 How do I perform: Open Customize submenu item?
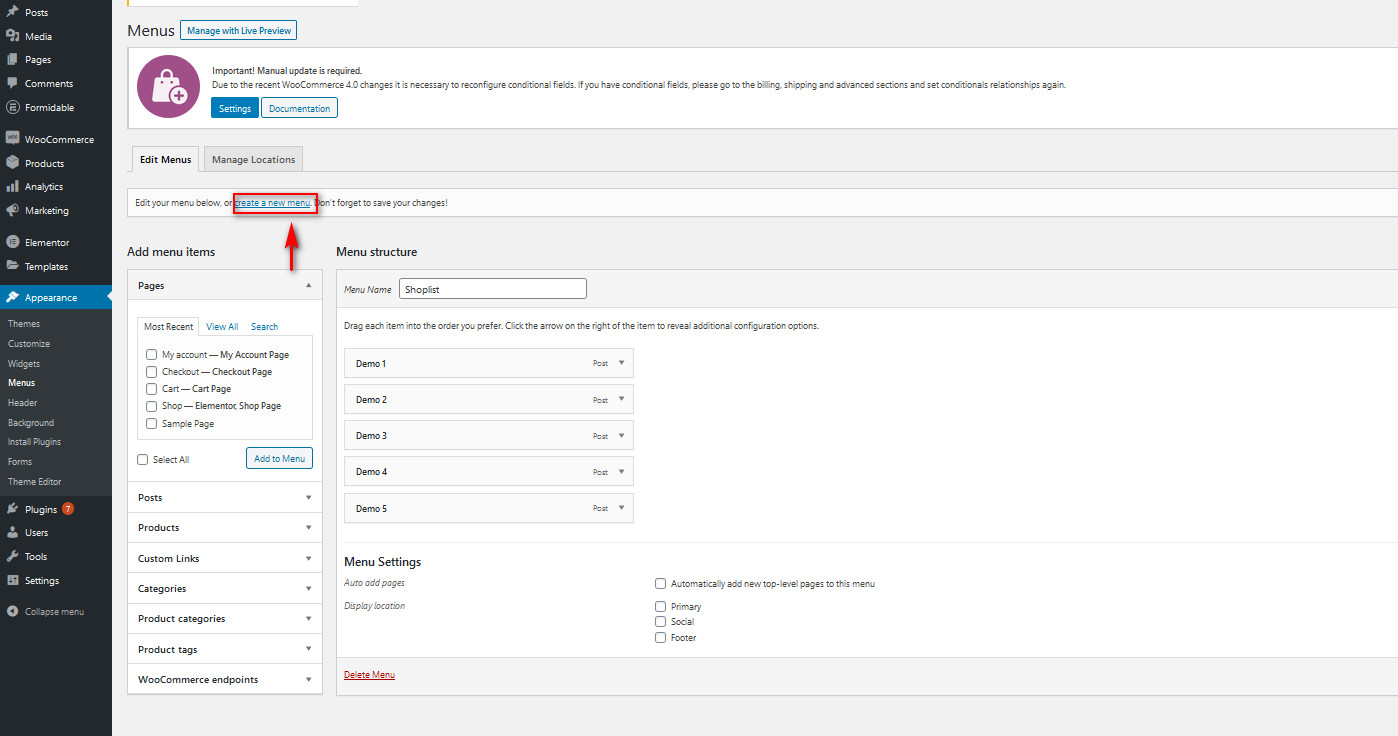tap(29, 344)
